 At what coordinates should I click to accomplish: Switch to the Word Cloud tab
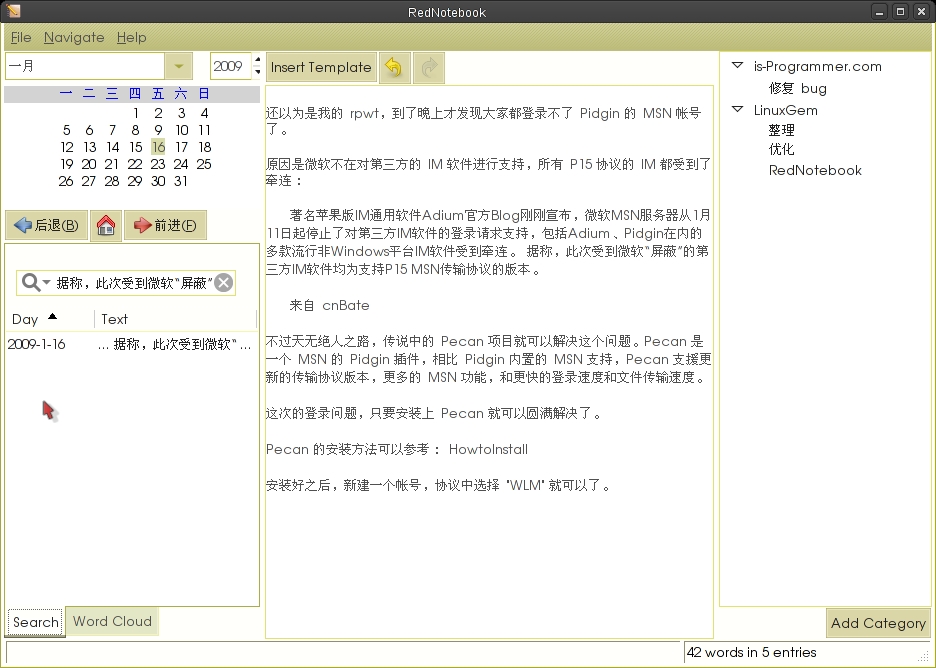[111, 622]
